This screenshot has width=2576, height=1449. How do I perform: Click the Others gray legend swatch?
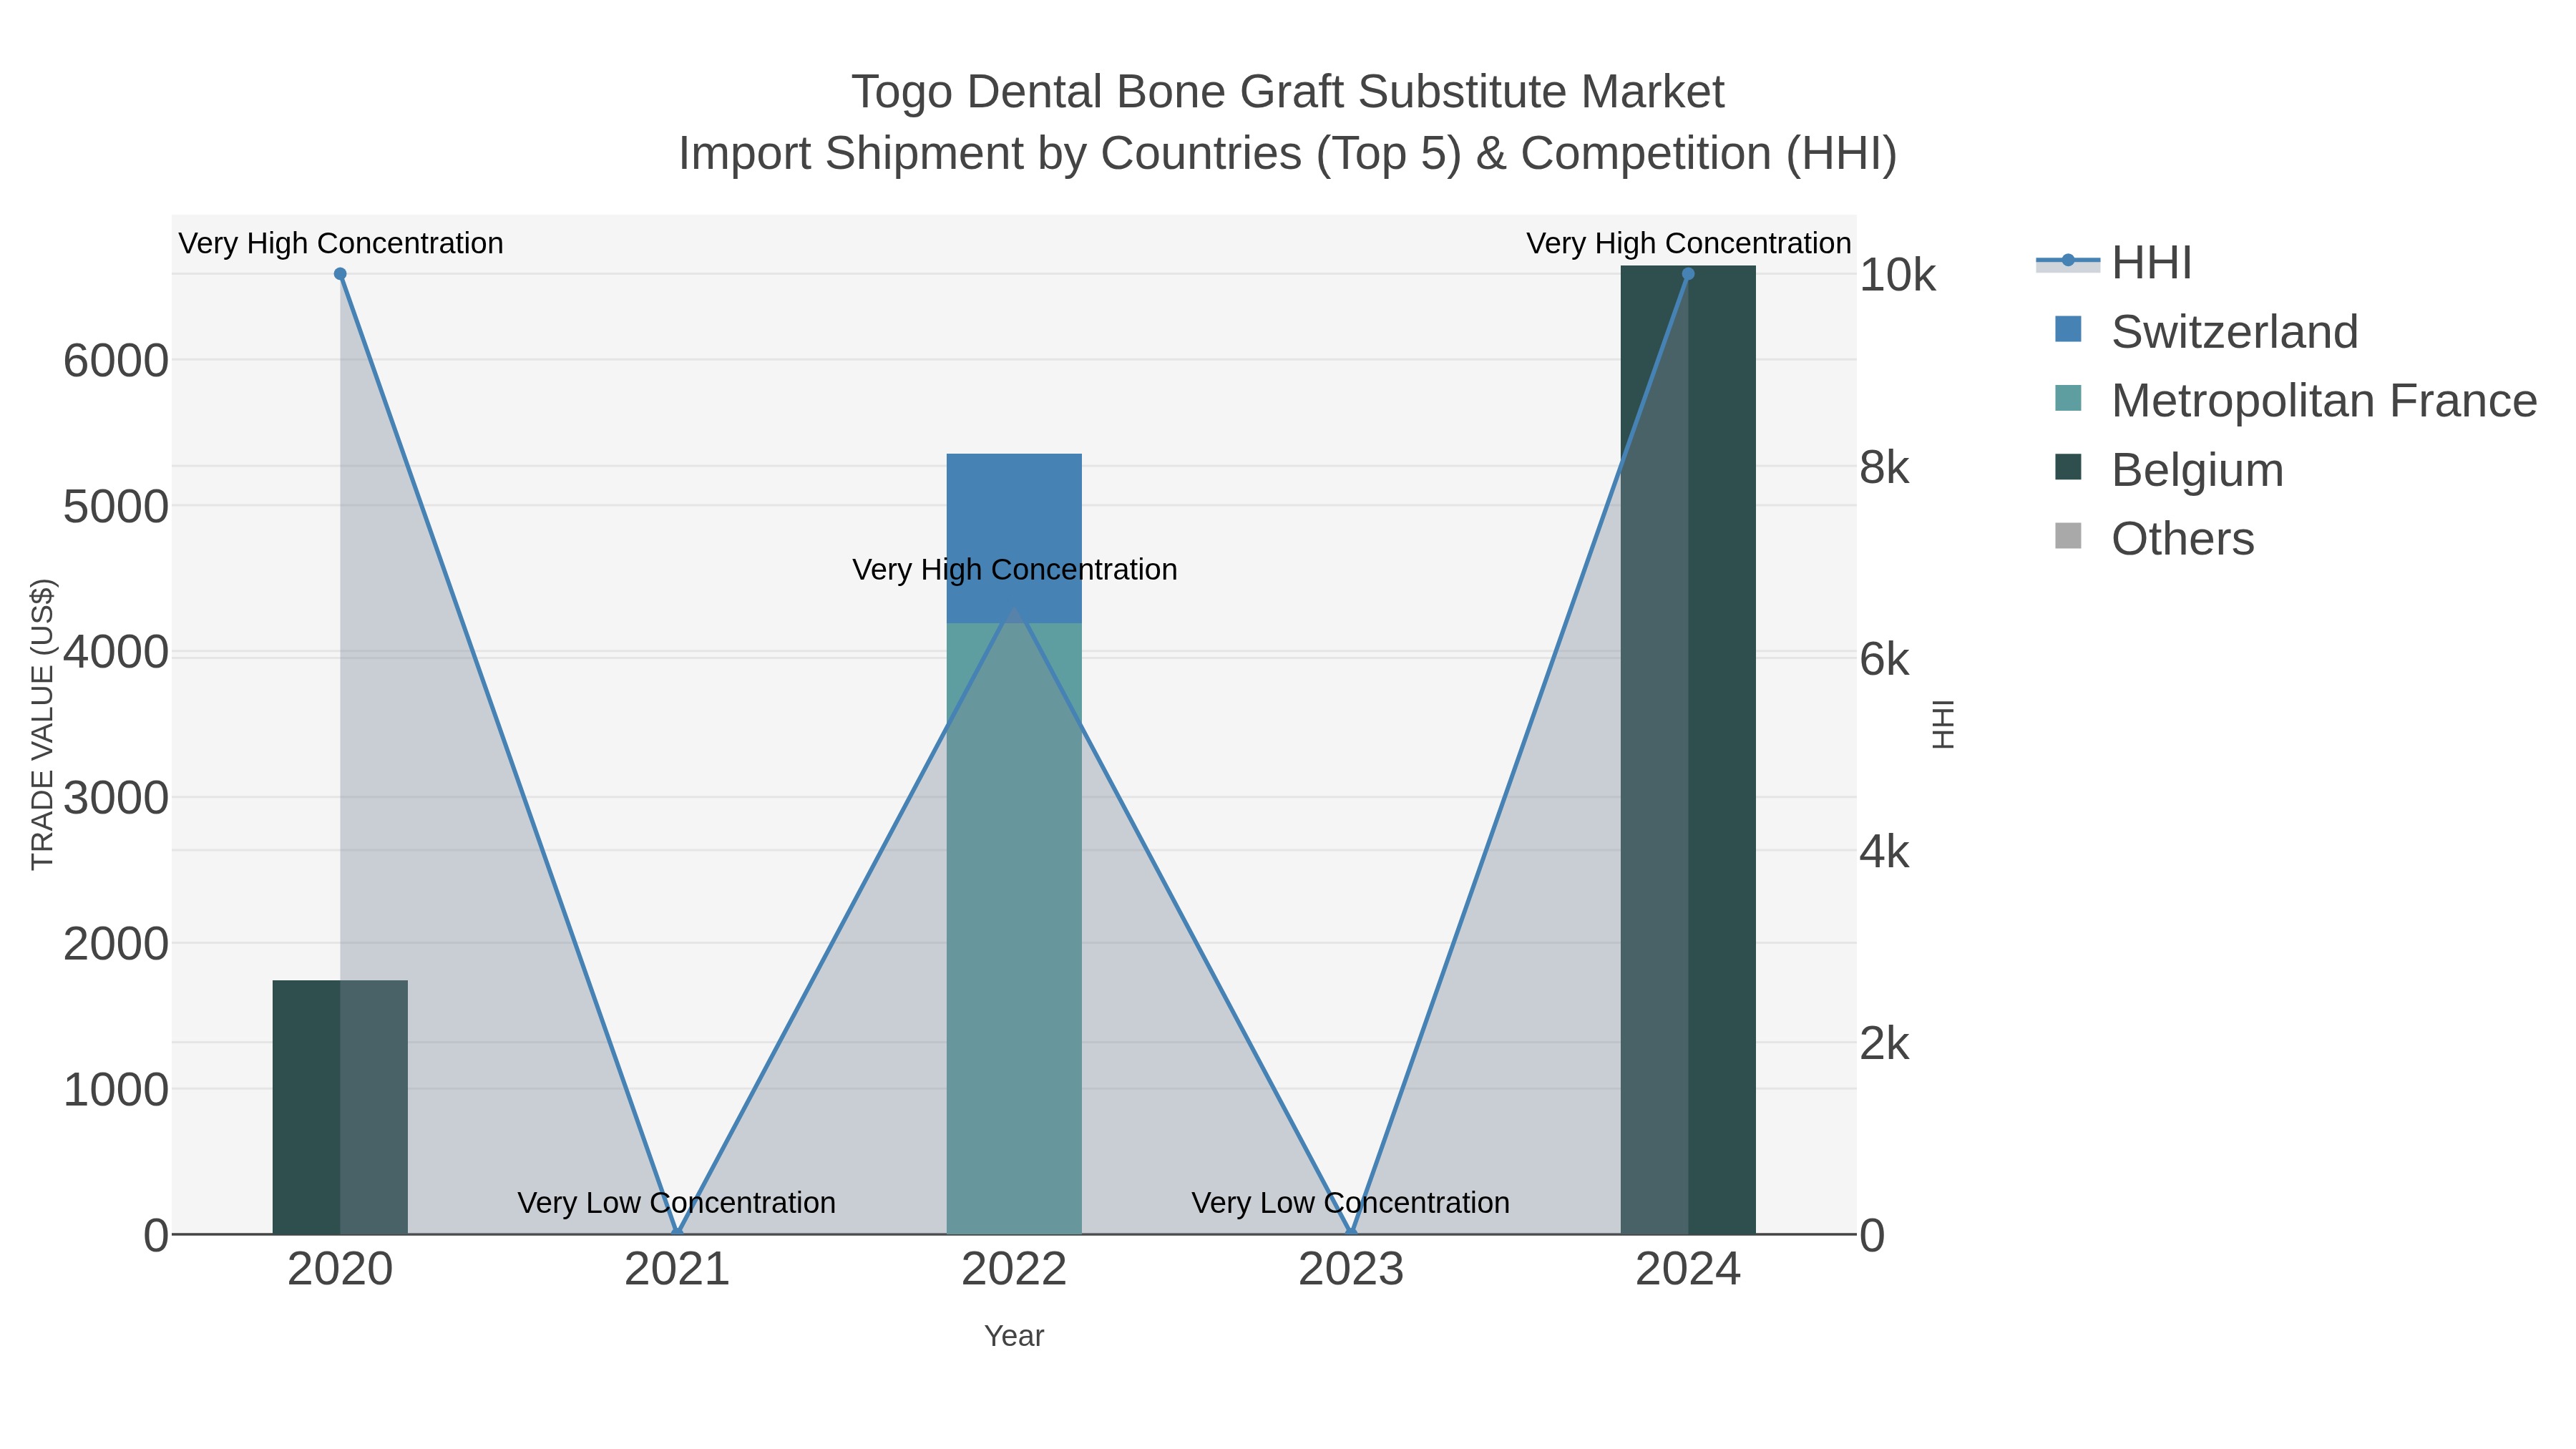(2068, 536)
